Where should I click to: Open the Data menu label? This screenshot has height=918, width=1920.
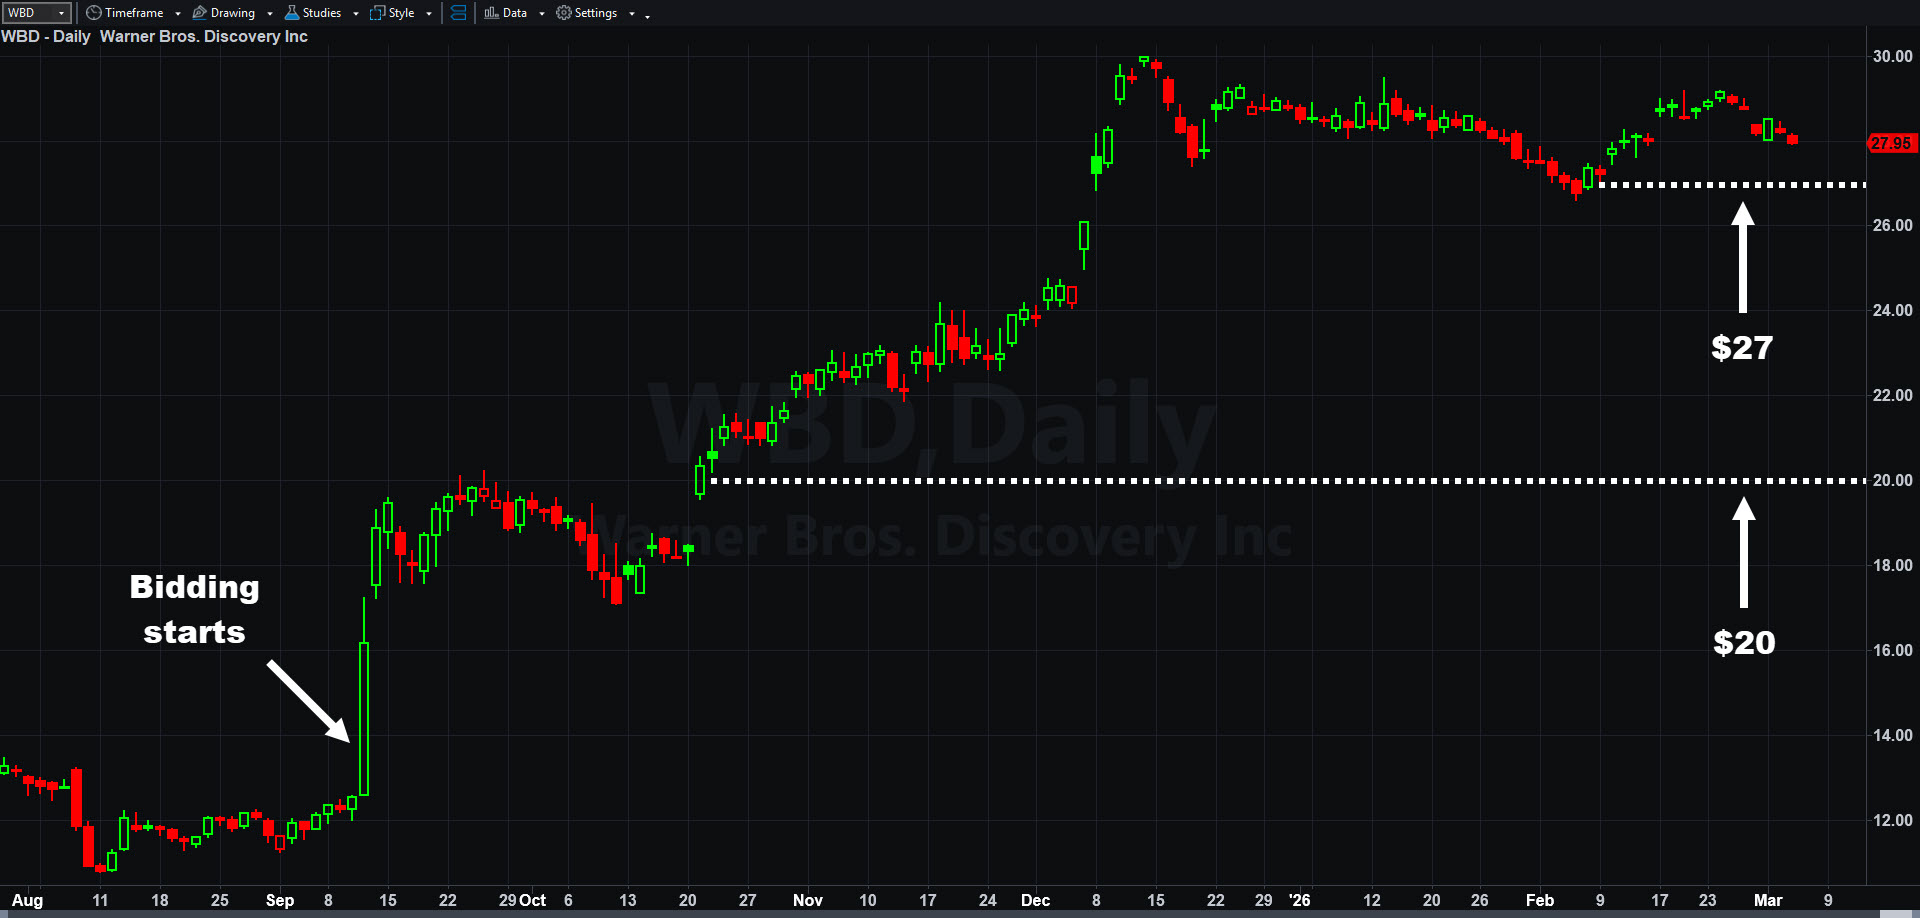(x=515, y=13)
